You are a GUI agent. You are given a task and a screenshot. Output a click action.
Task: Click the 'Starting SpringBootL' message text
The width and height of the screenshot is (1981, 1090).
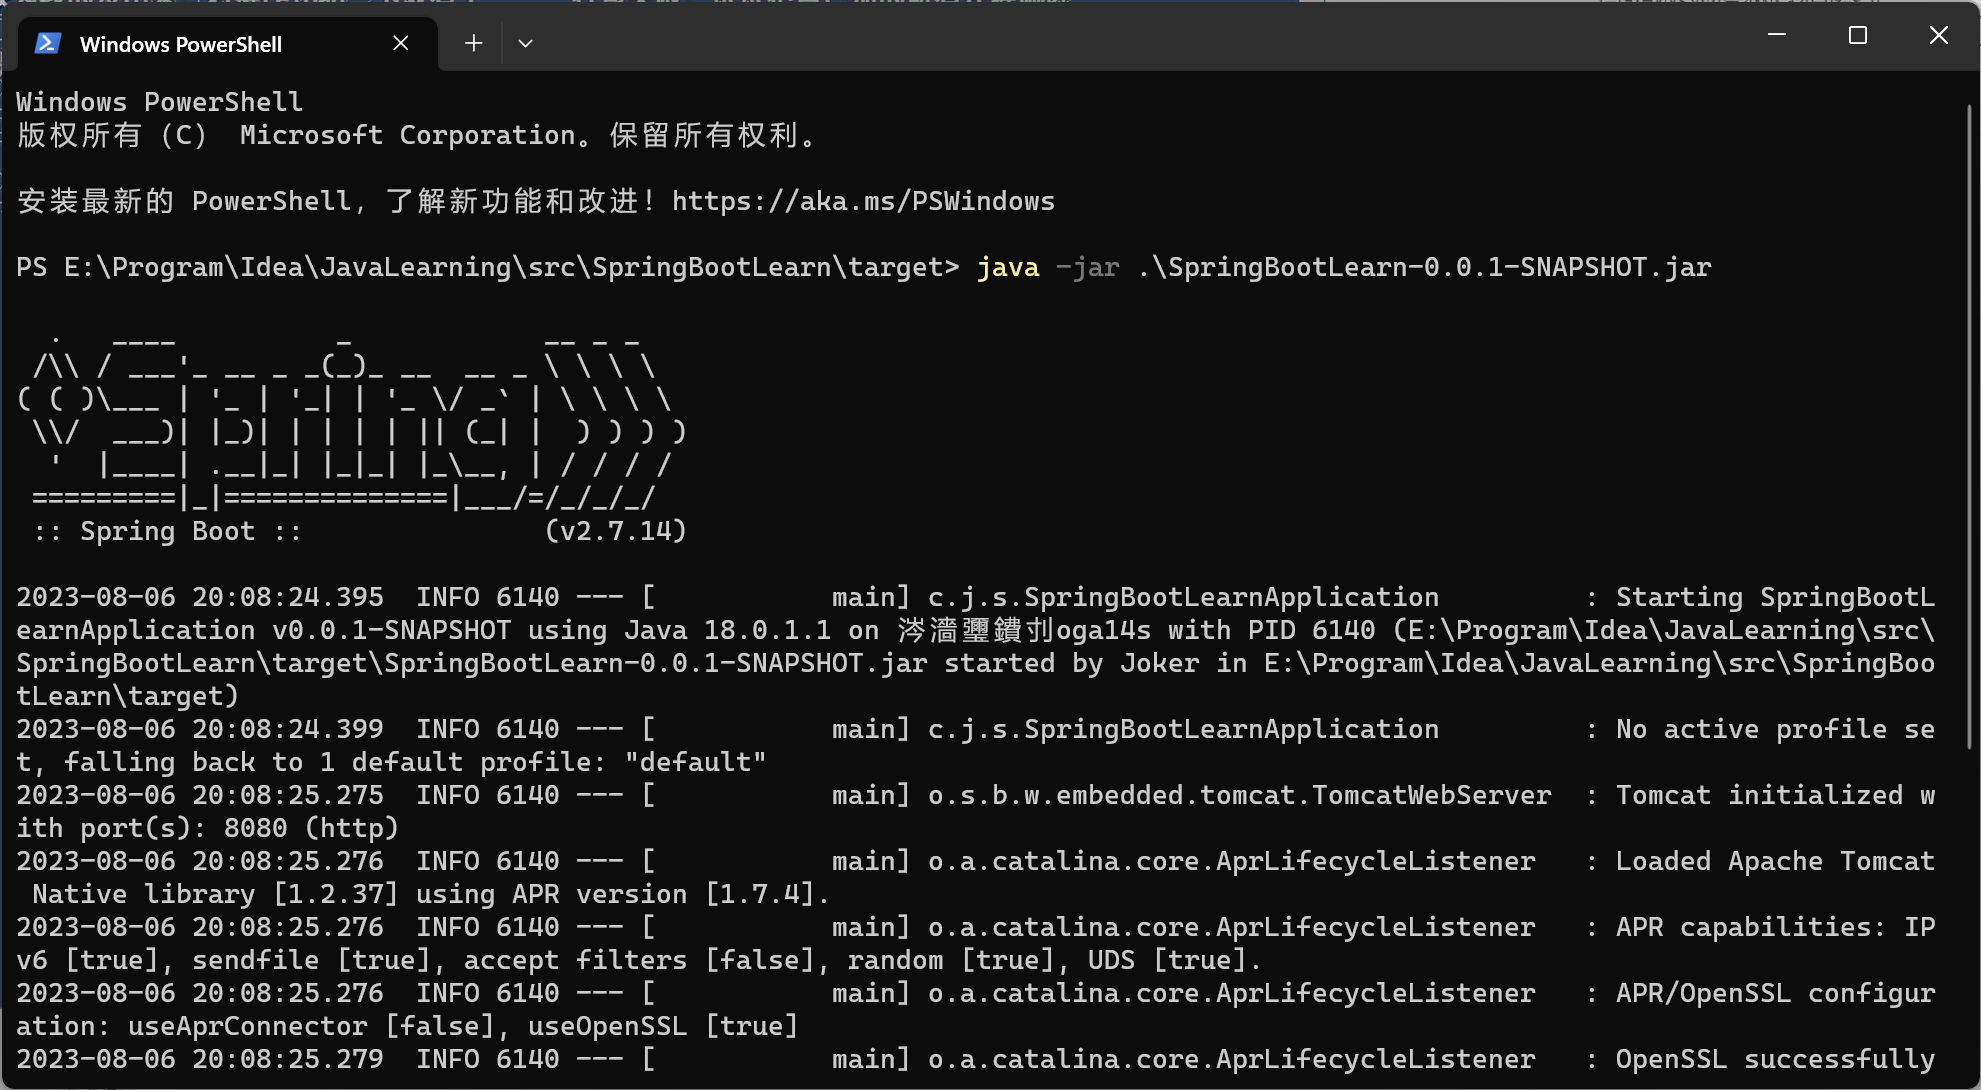(x=1776, y=597)
